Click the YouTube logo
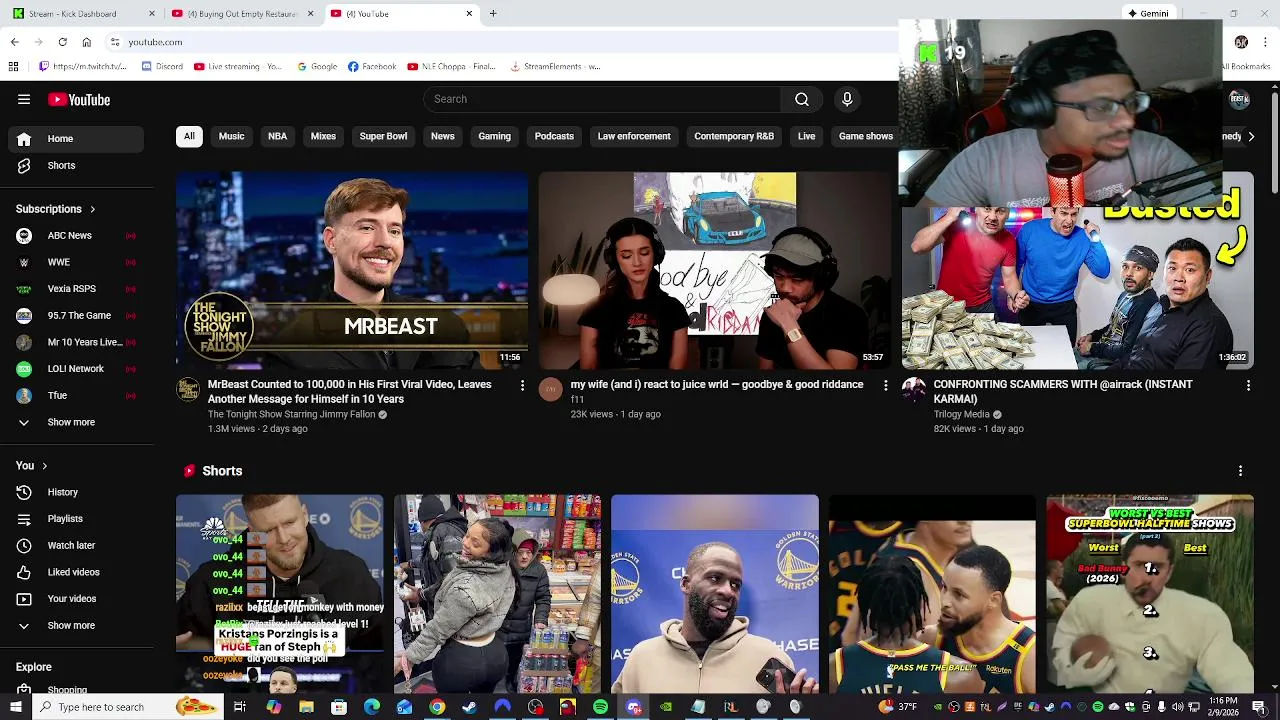This screenshot has height=720, width=1280. click(x=79, y=99)
